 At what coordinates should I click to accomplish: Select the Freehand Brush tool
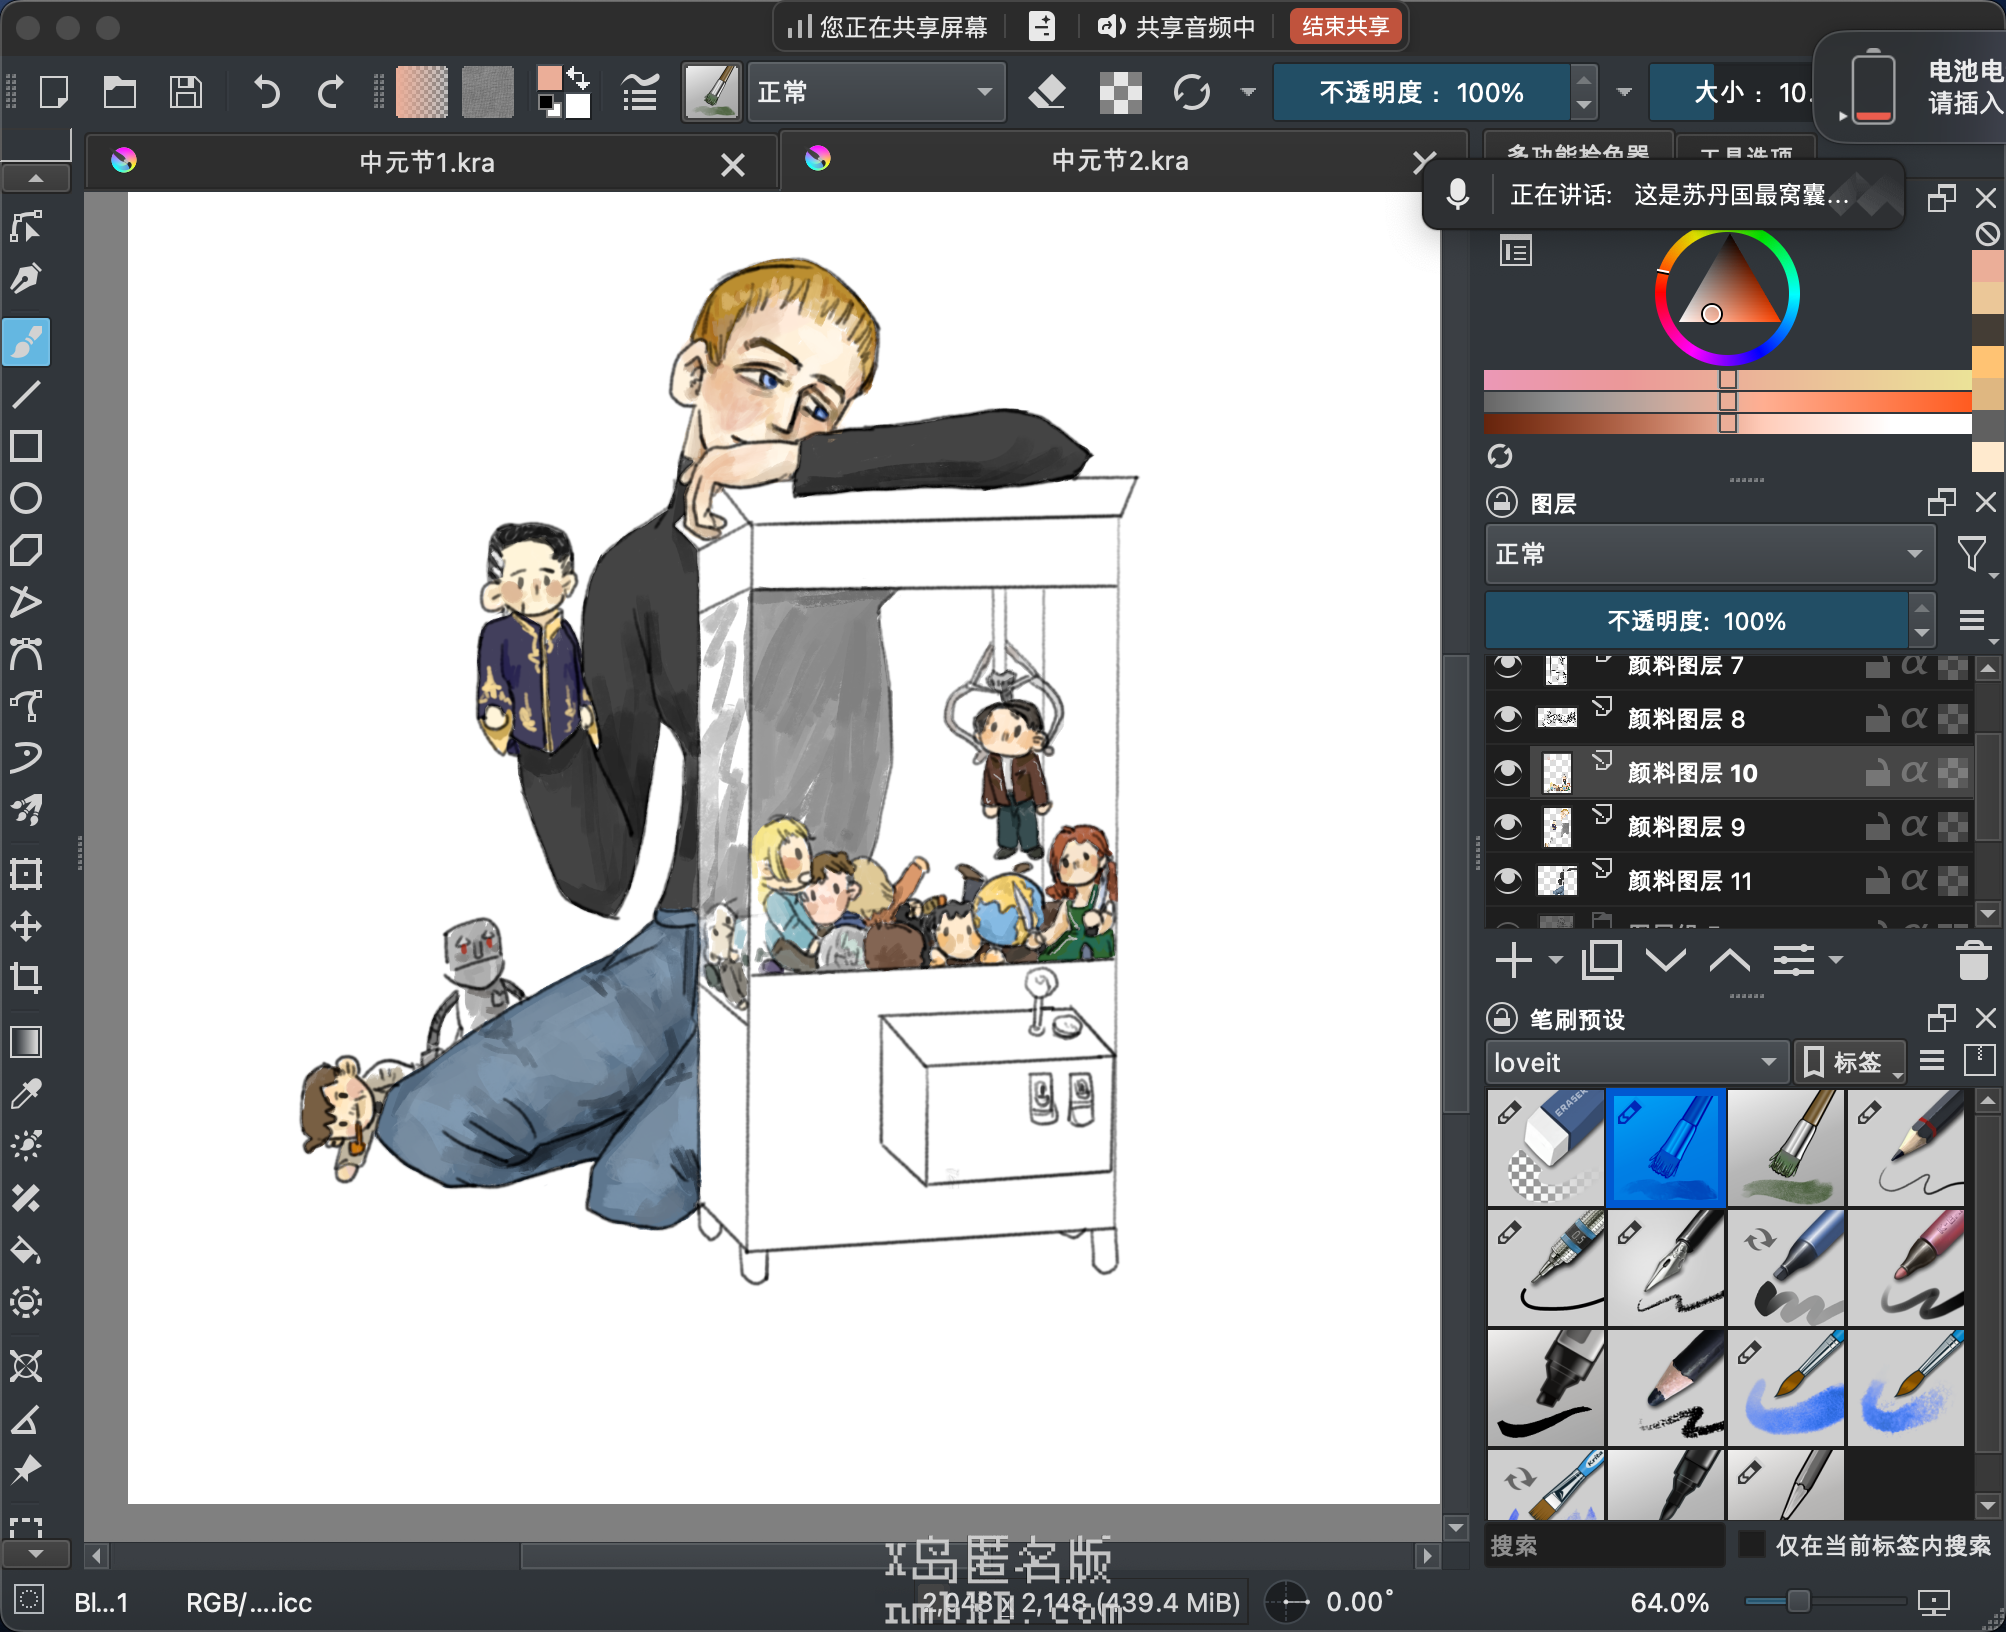(x=27, y=342)
